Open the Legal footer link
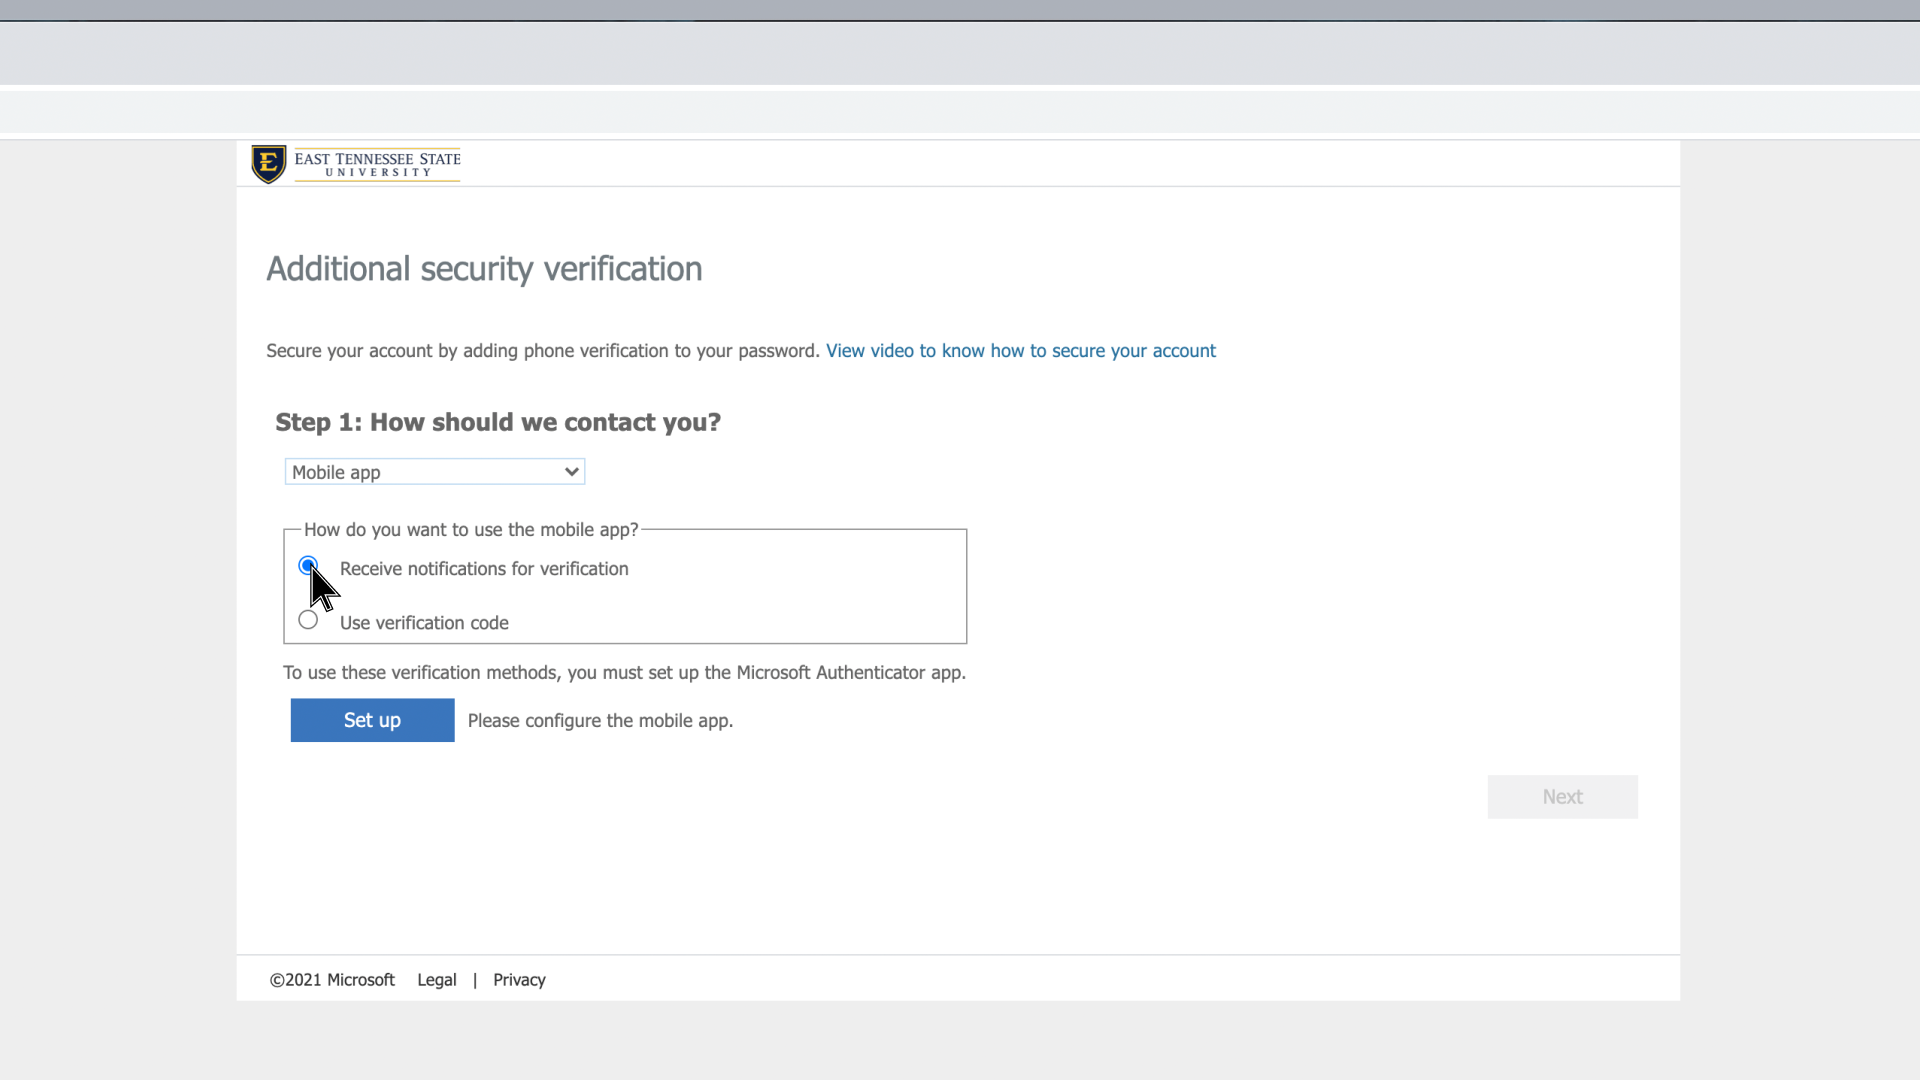1920x1080 pixels. [436, 980]
